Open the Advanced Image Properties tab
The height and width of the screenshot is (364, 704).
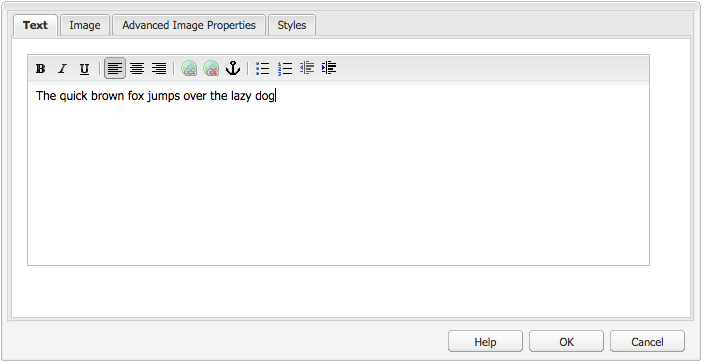tap(189, 26)
